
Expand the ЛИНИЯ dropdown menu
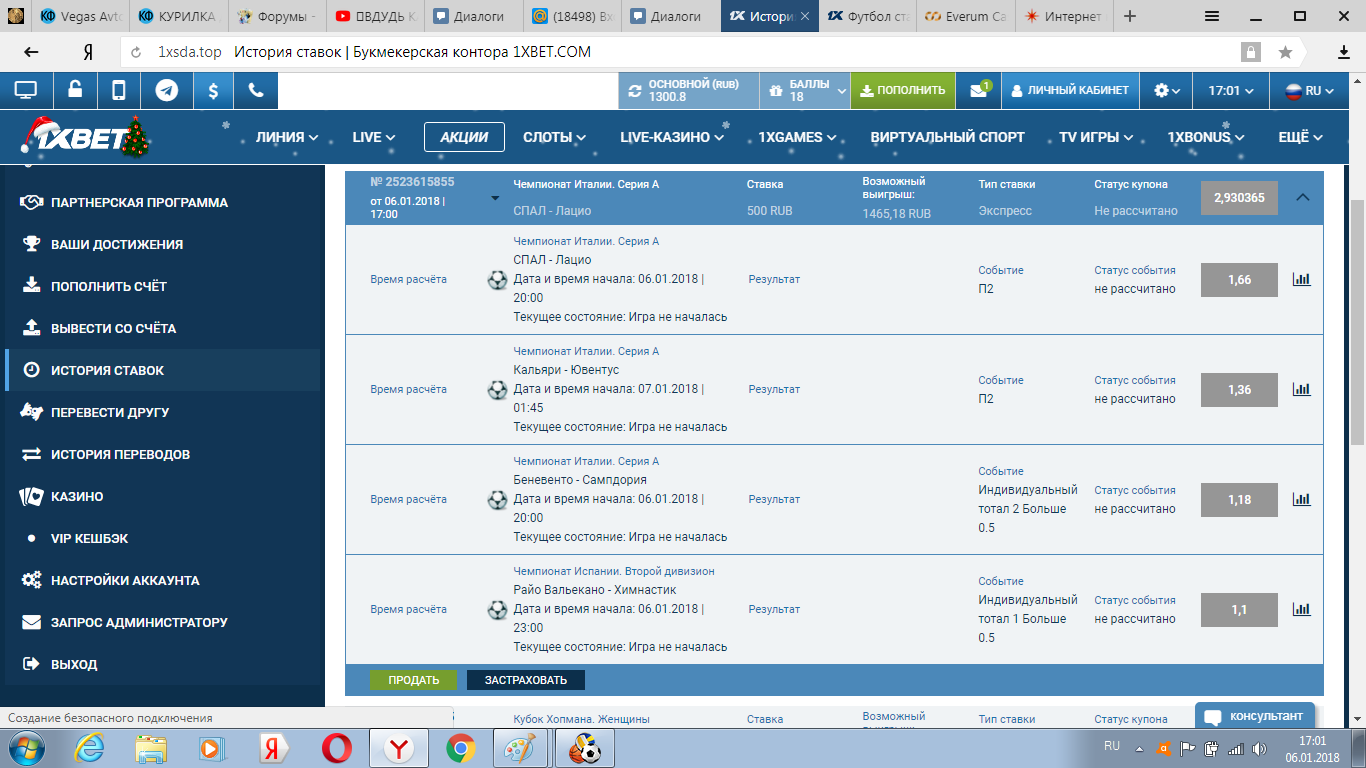(x=287, y=137)
